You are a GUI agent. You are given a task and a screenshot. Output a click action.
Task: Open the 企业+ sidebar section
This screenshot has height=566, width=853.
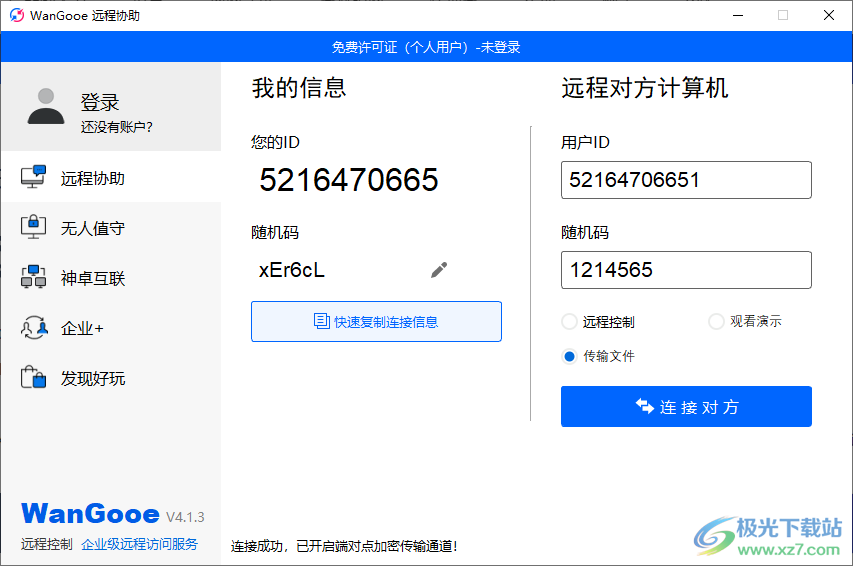[111, 328]
